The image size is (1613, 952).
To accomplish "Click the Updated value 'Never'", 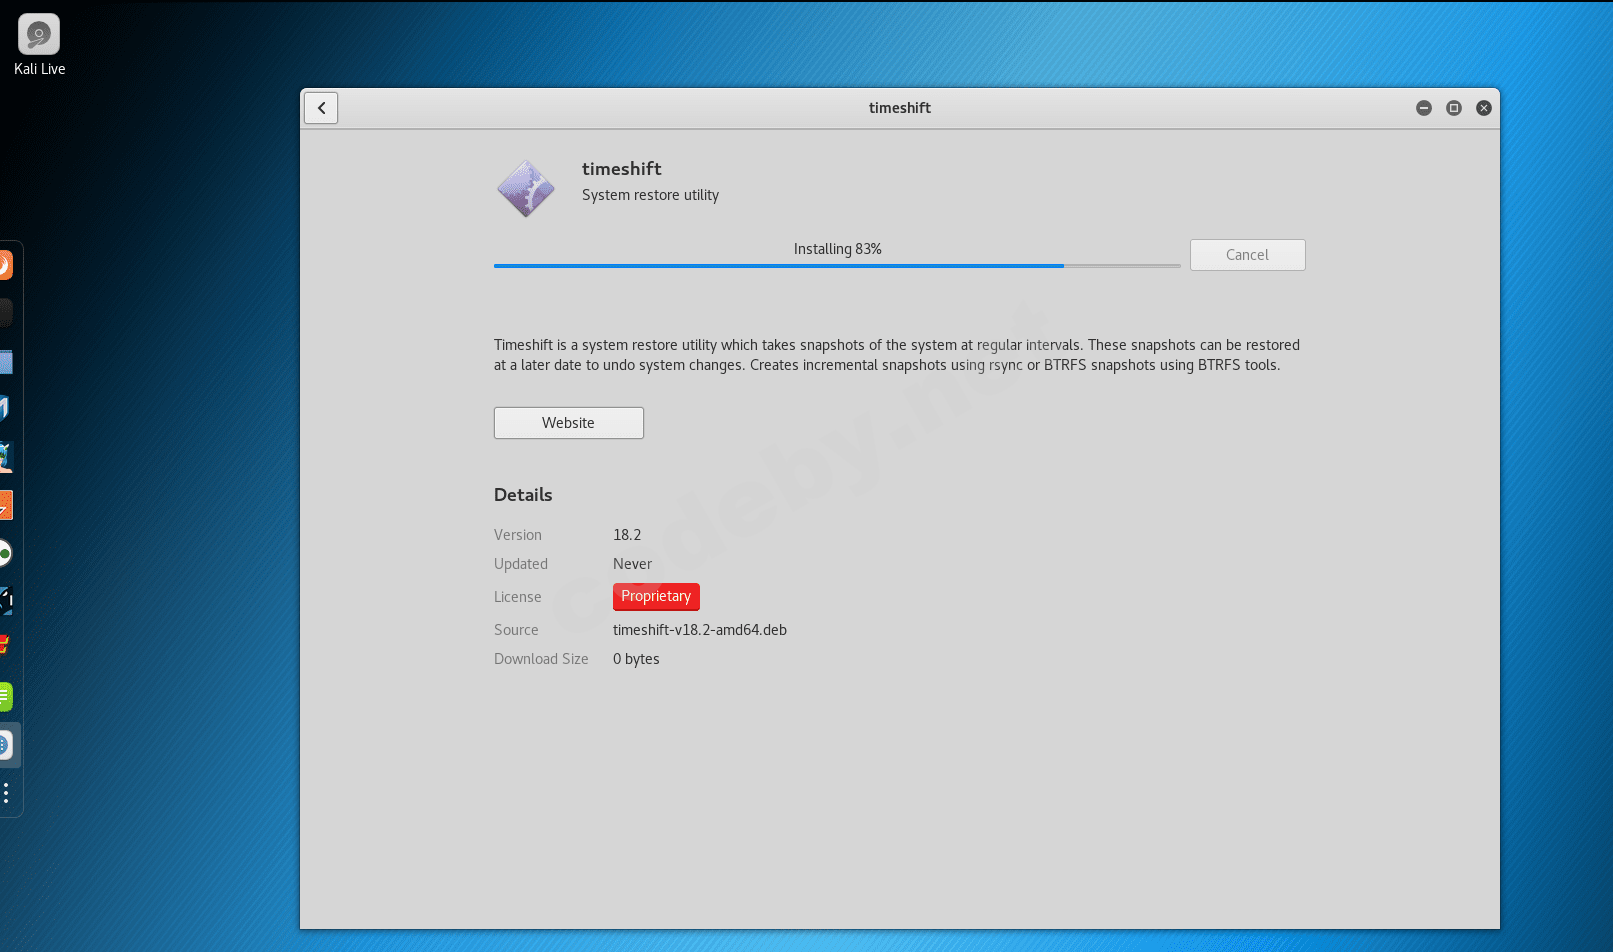I will click(632, 564).
